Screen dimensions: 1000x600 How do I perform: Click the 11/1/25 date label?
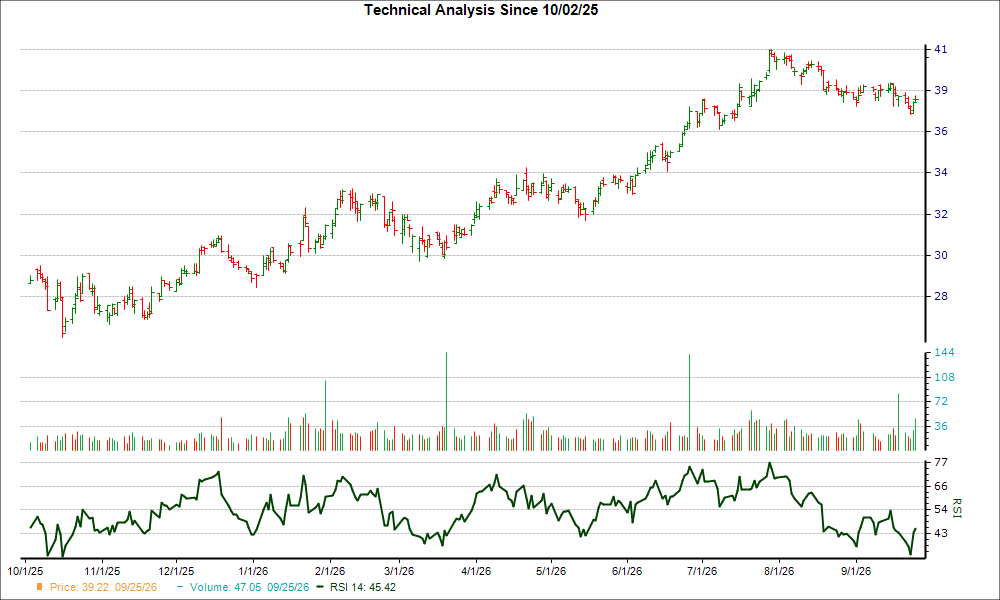tap(102, 571)
